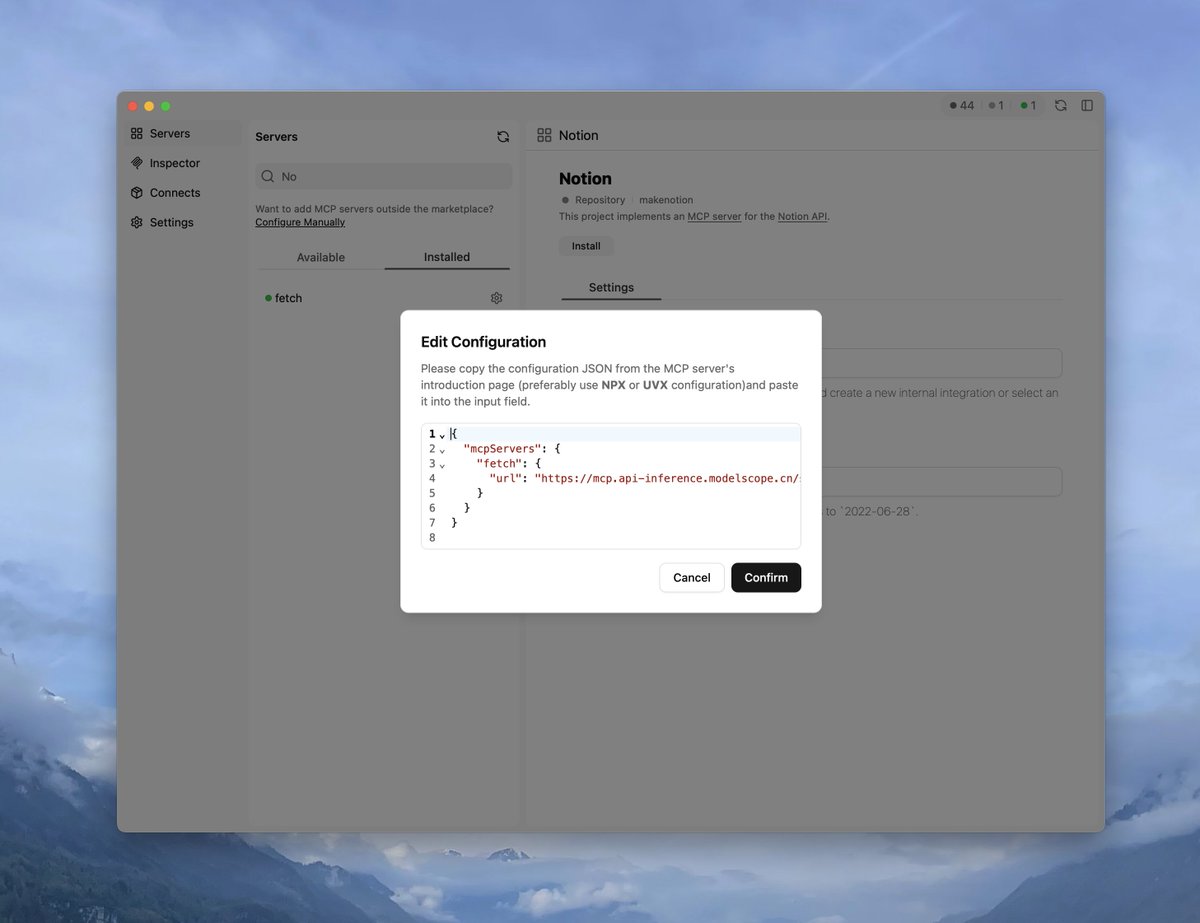Screen dimensions: 1200x923
Task: Cancel the Edit Configuration dialog
Action: pos(691,577)
